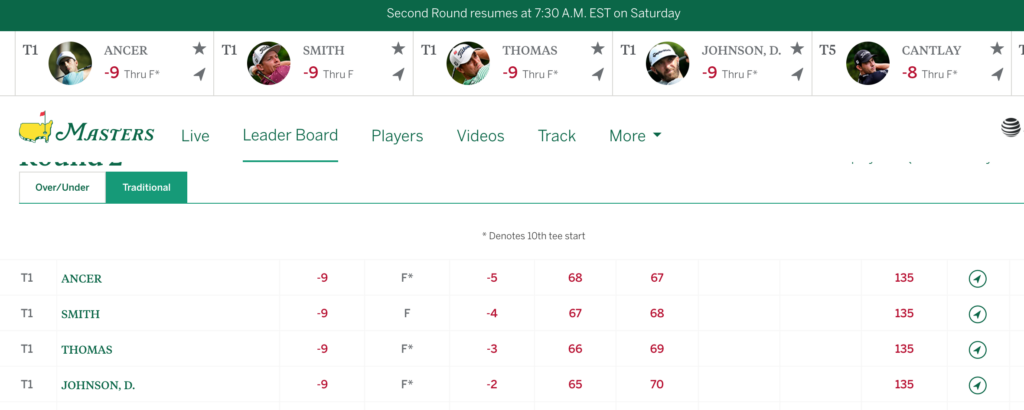Image resolution: width=1024 pixels, height=410 pixels.
Task: Track Johnson, D. with the arrow icon in his card
Action: (797, 74)
